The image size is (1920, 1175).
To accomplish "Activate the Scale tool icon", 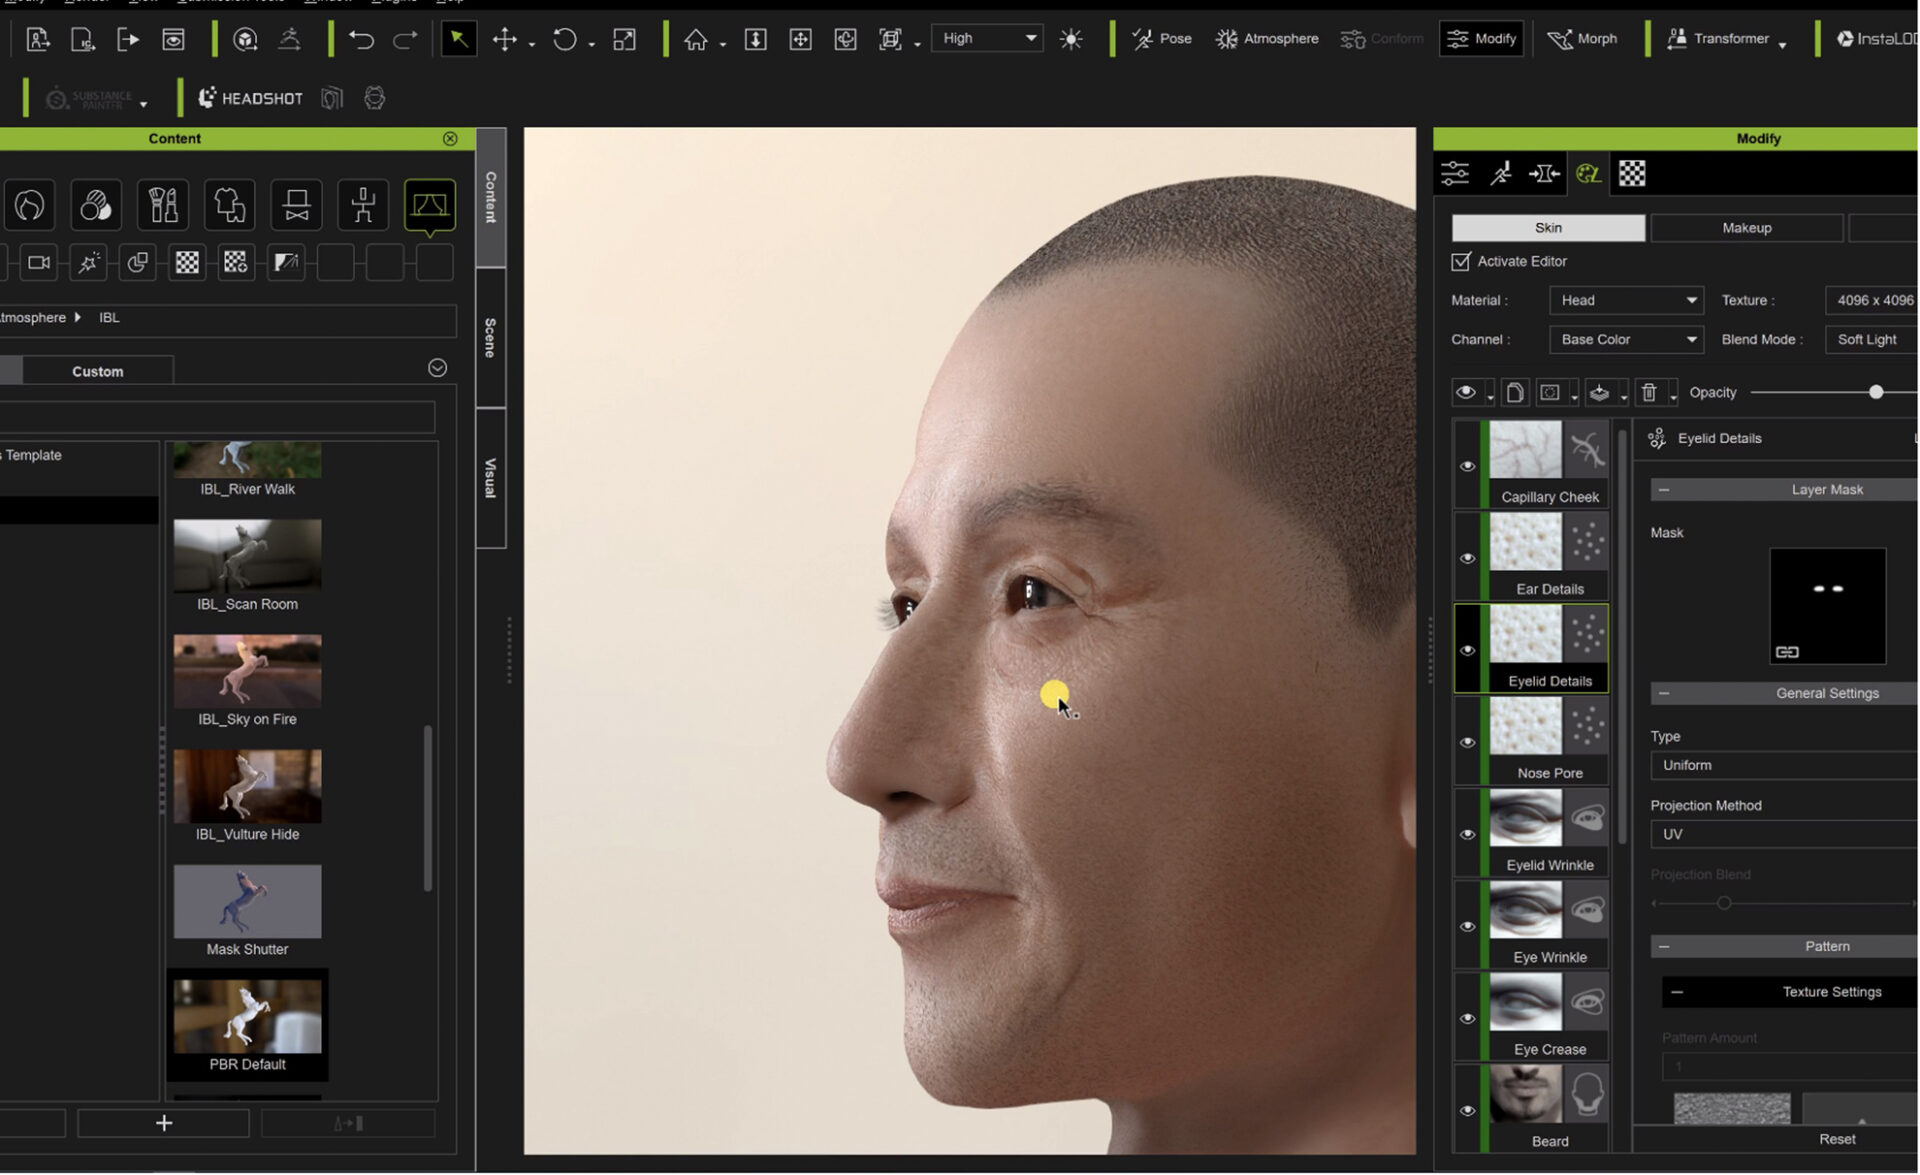I will click(x=624, y=39).
